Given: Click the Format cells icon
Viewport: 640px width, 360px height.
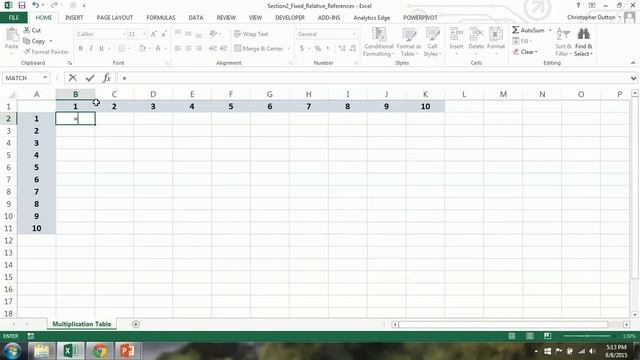Looking at the screenshot, I should click(x=496, y=34).
